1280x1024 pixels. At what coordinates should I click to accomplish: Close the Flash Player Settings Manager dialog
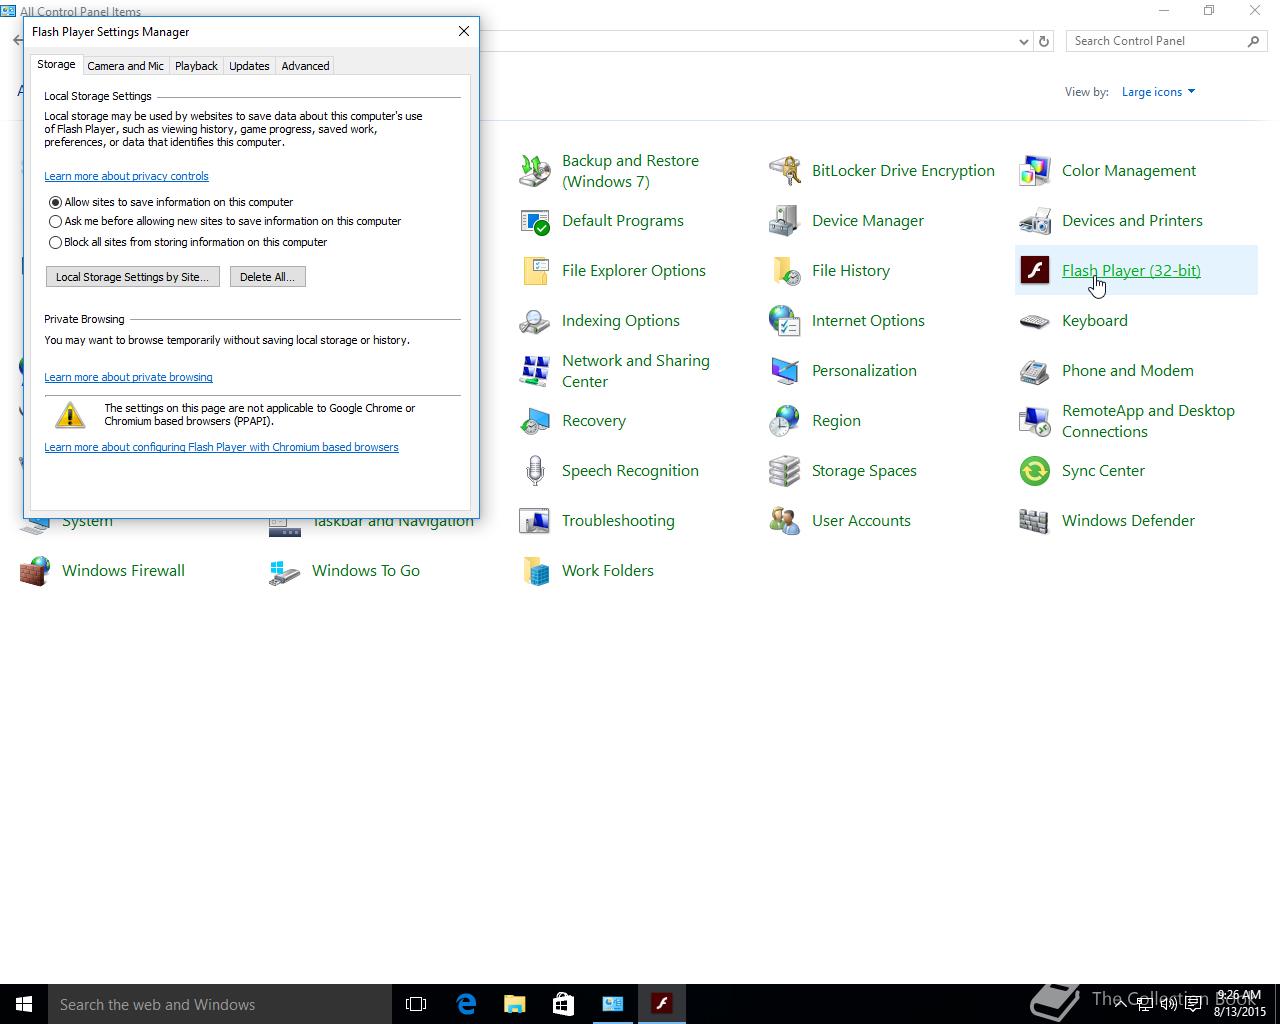point(464,31)
